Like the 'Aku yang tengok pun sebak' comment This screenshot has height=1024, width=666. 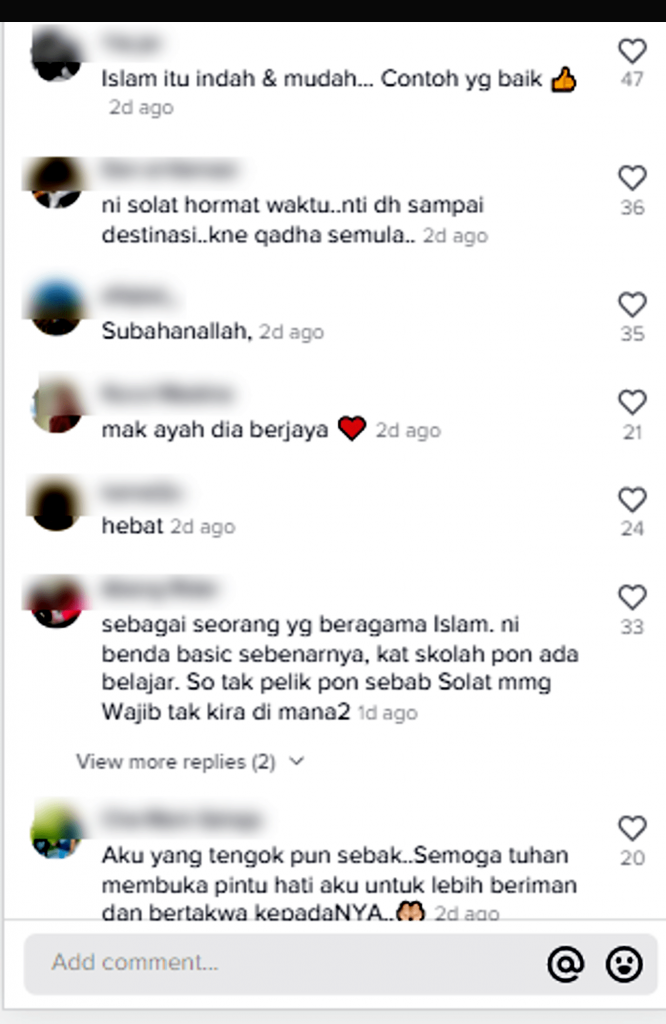(x=632, y=828)
